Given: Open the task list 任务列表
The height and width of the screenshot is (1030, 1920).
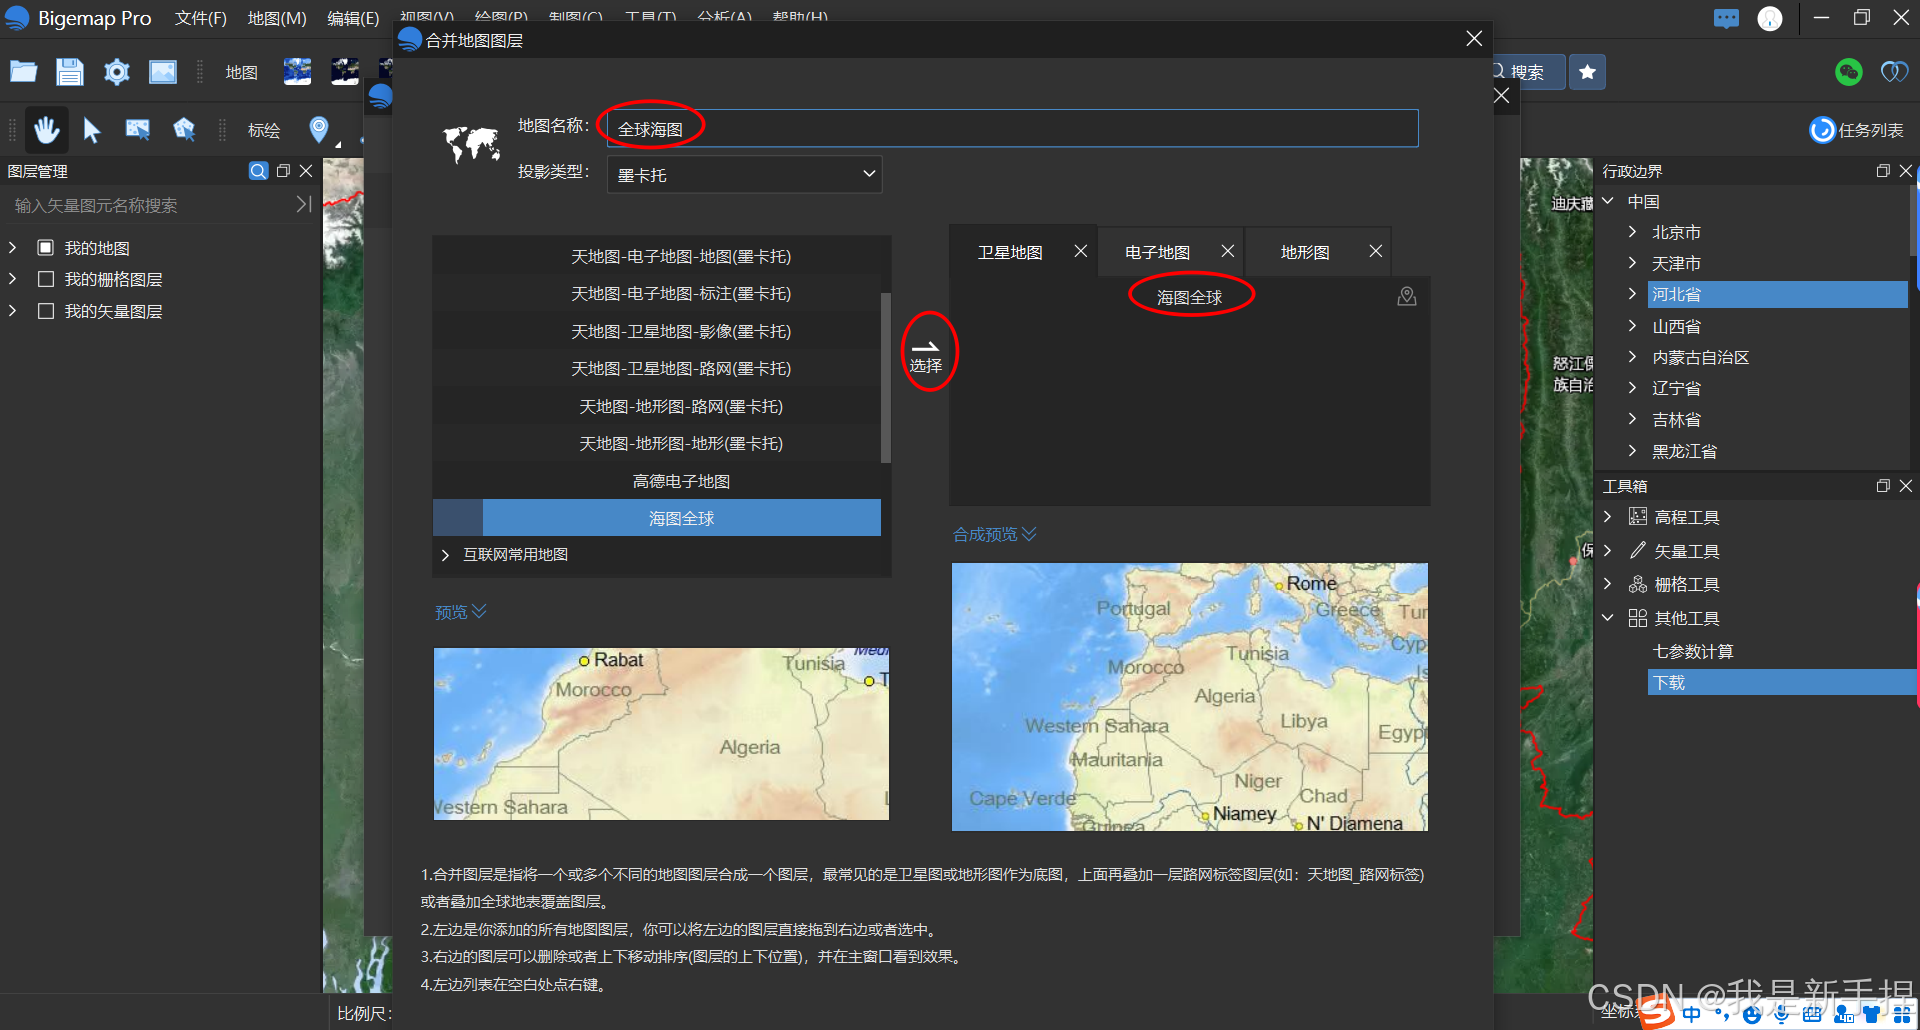Looking at the screenshot, I should coord(1857,130).
